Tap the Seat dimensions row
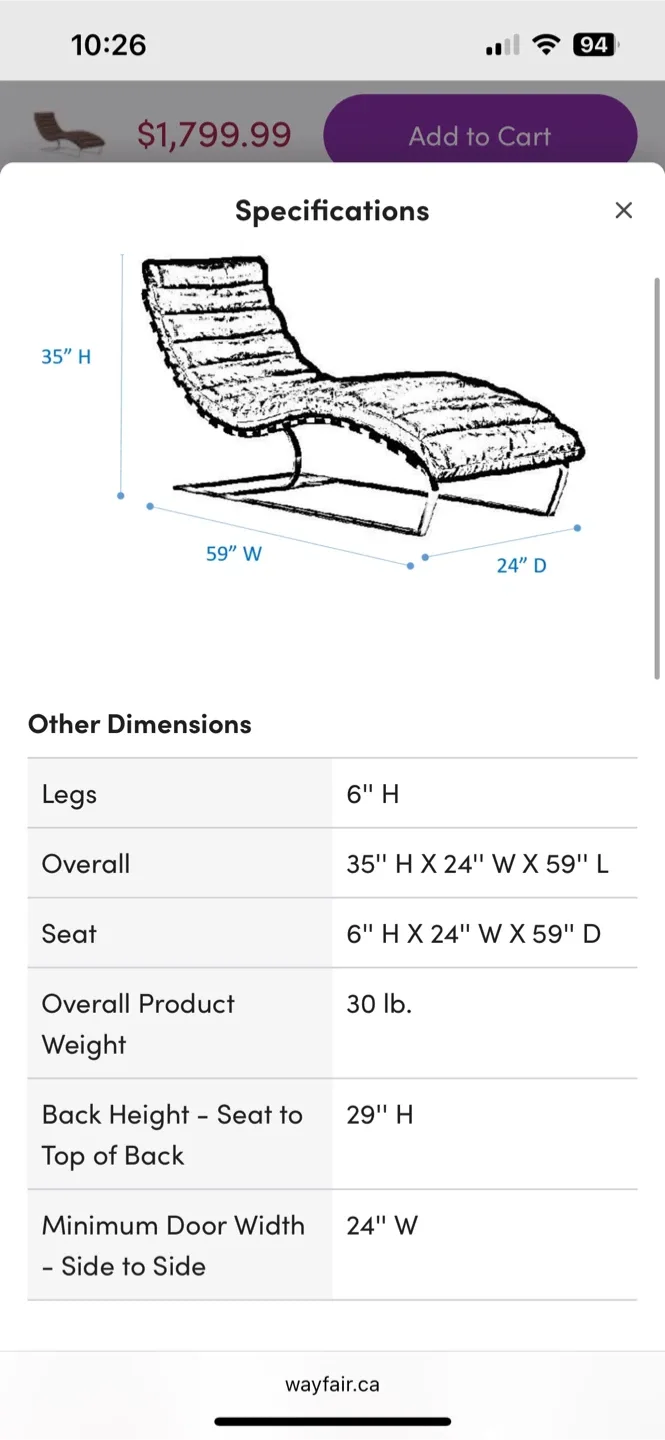Screen dimensions: 665x1440 332,933
